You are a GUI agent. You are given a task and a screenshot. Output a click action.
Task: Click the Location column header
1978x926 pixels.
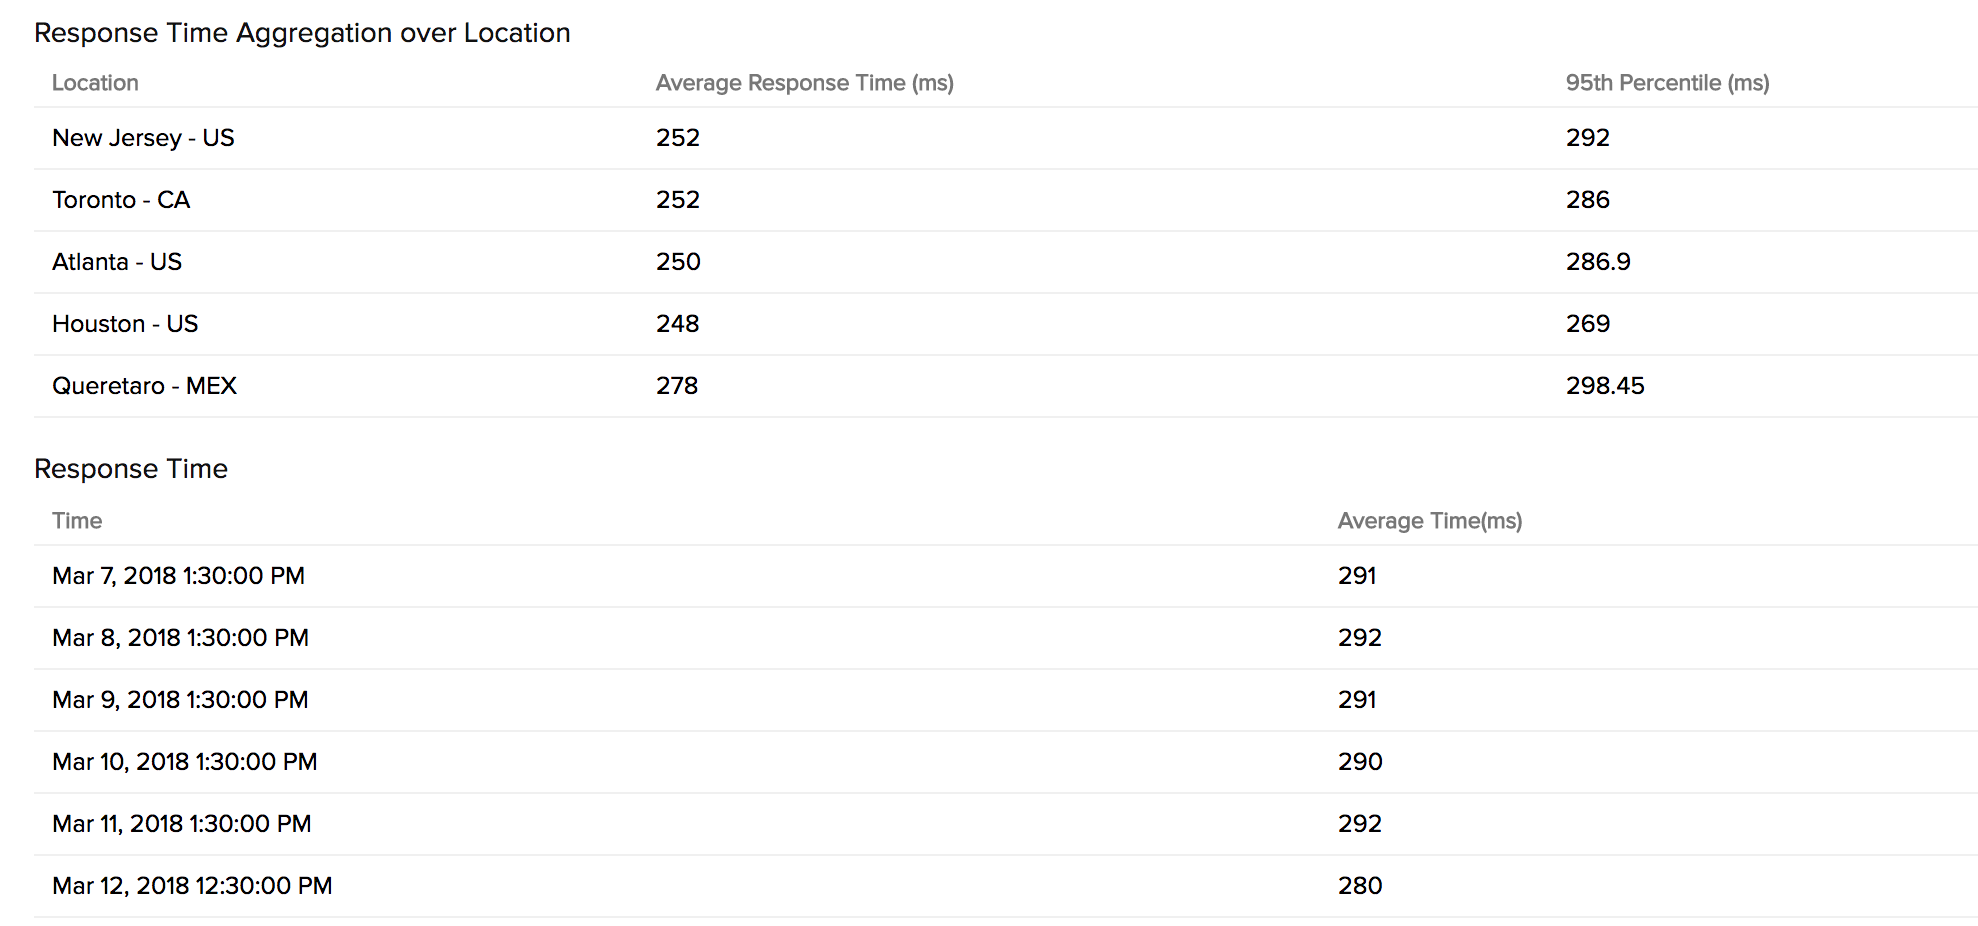tap(95, 83)
